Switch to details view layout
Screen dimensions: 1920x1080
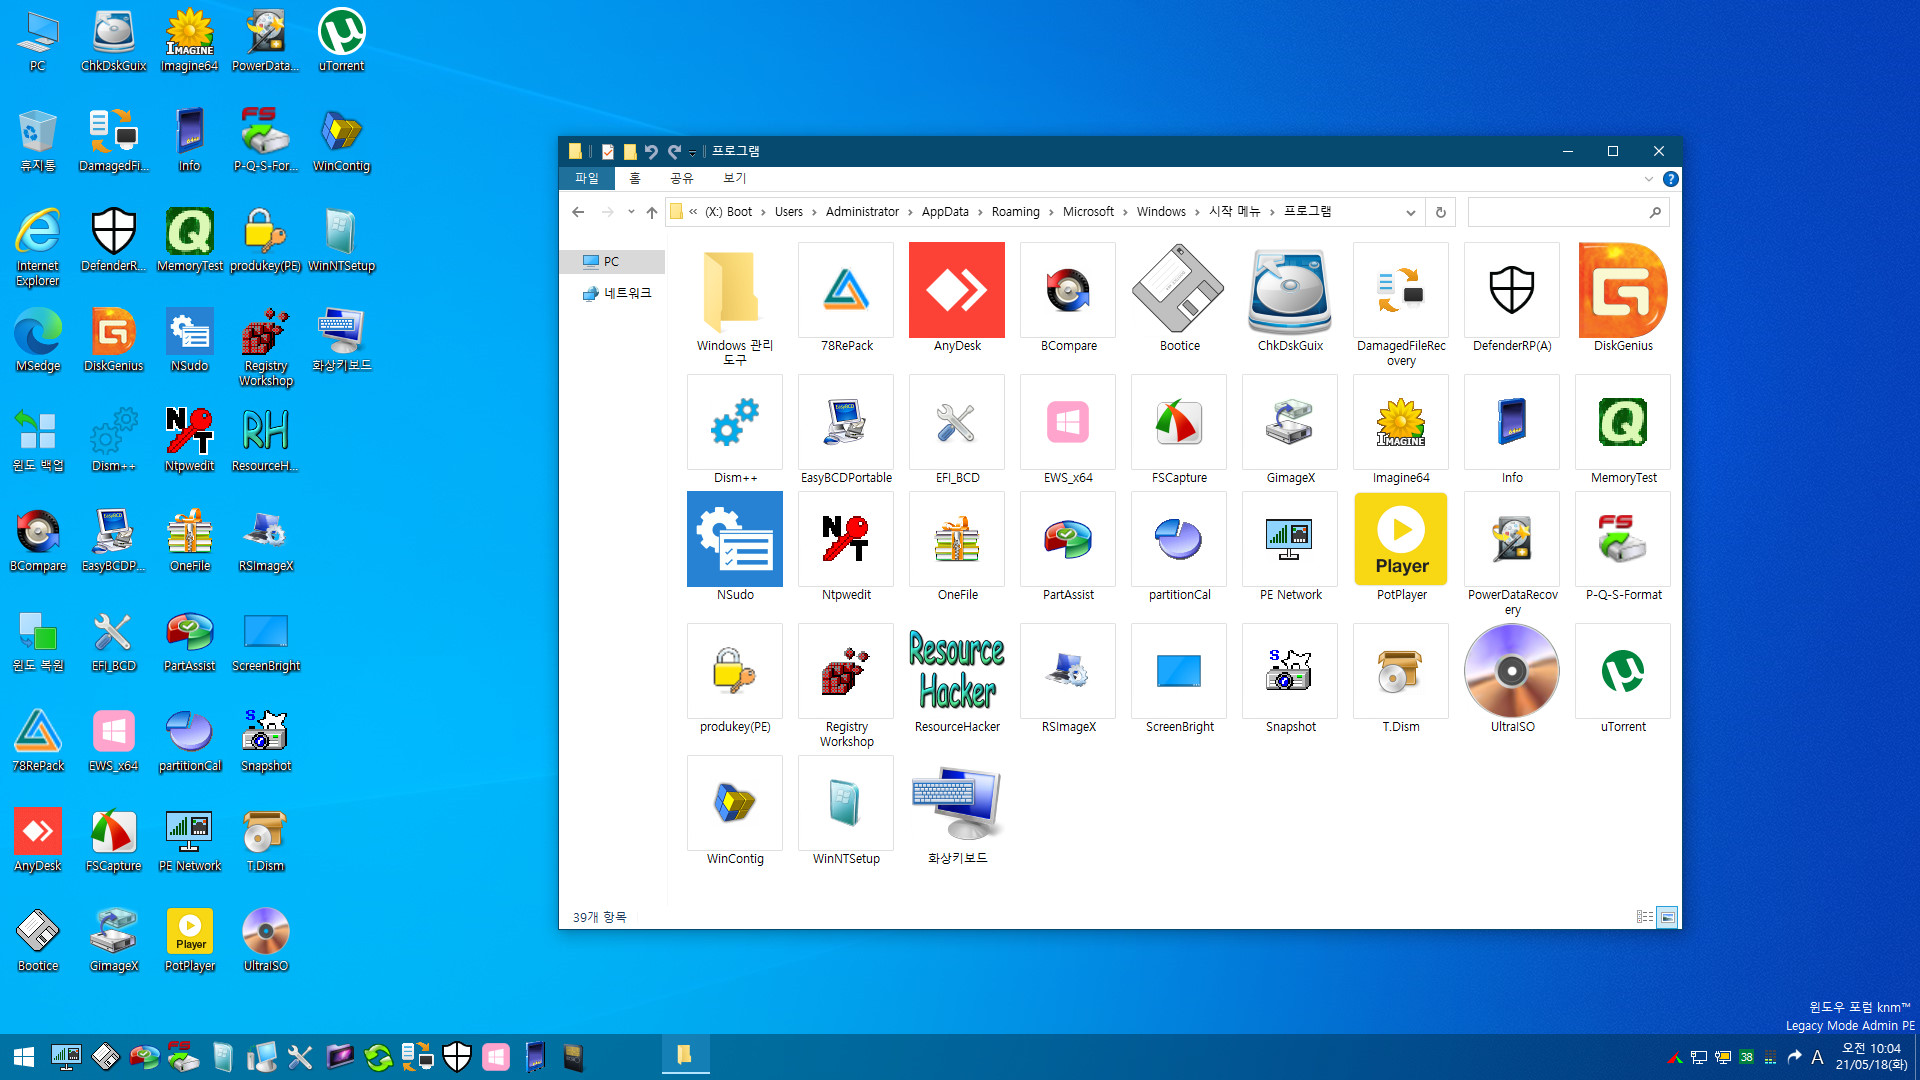pos(1644,917)
